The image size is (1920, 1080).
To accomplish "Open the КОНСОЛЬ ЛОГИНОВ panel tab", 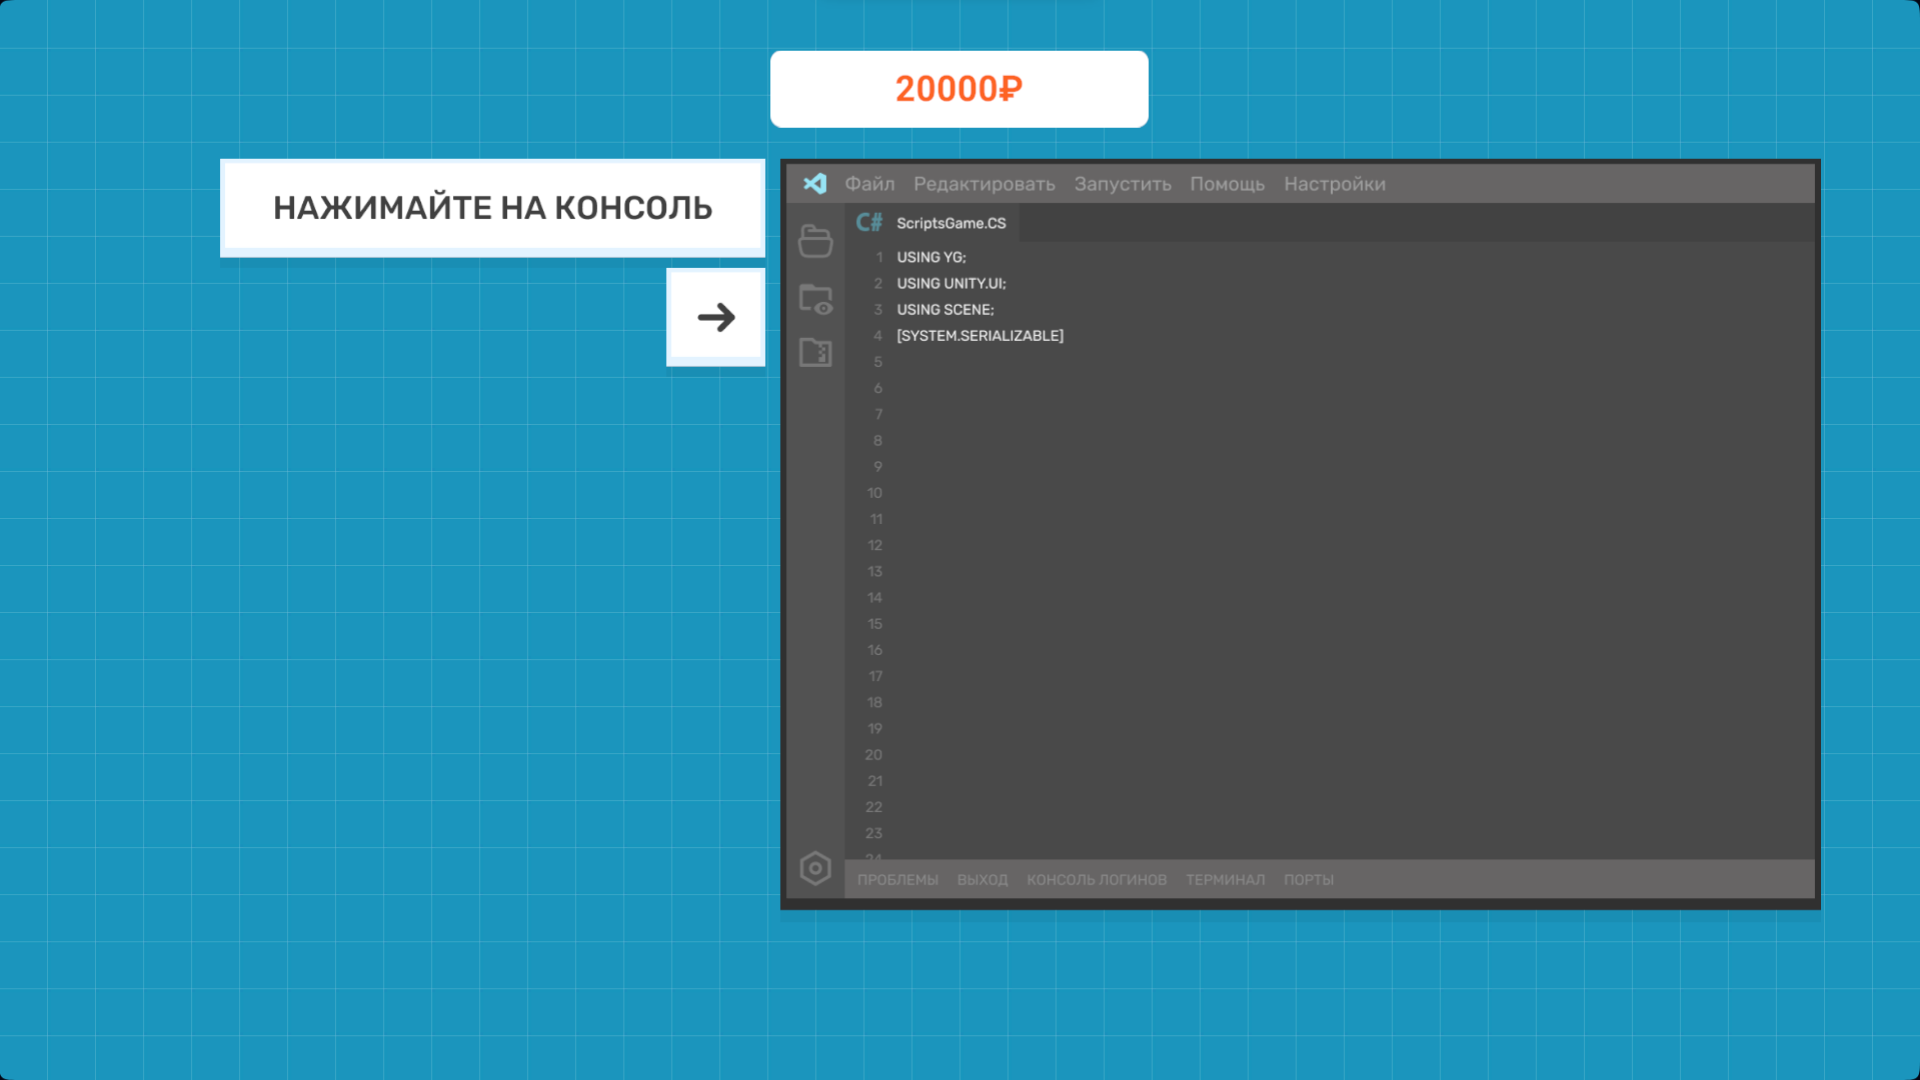I will click(x=1096, y=879).
